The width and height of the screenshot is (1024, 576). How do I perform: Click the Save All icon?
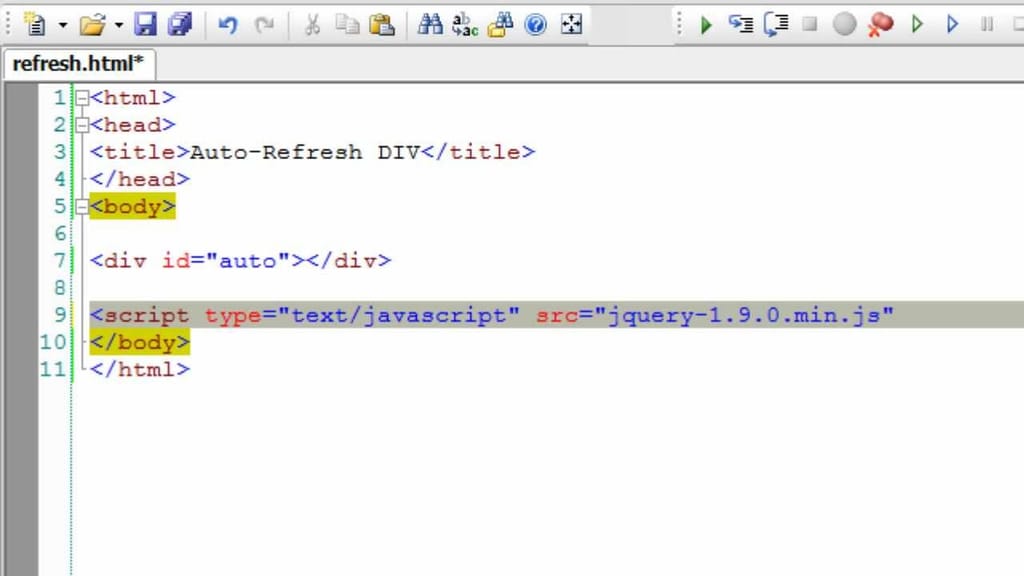click(x=180, y=25)
